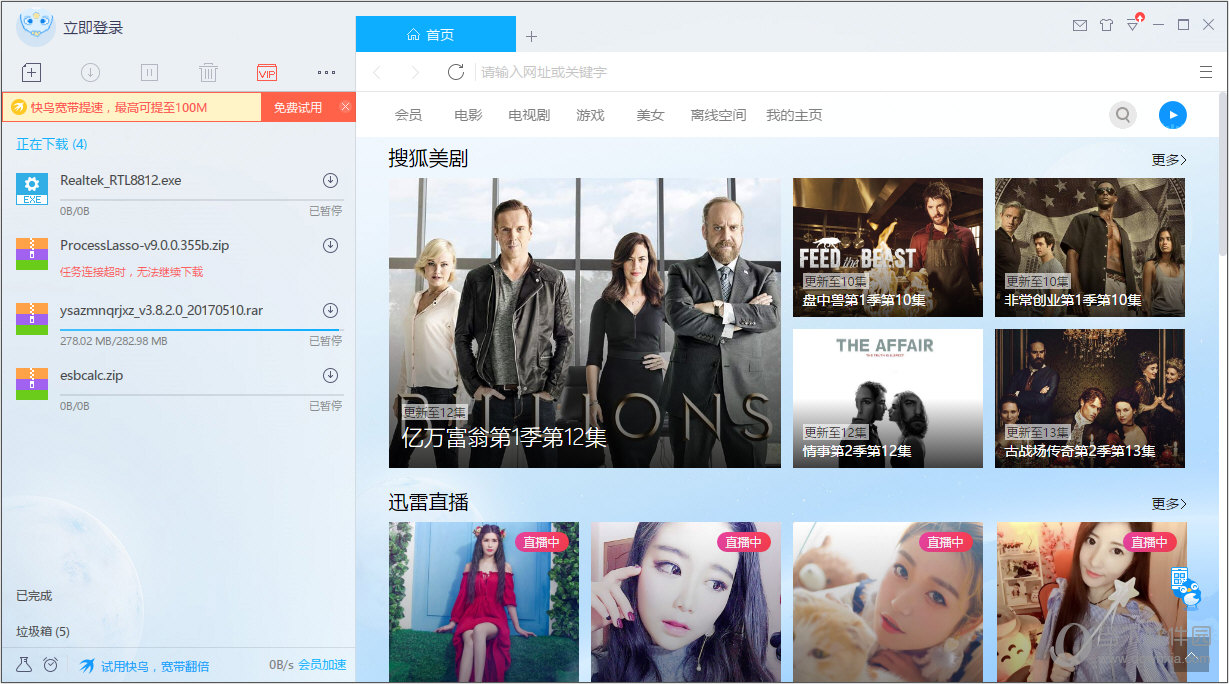Click the new download task plus icon
This screenshot has height=684, width=1229.
click(31, 72)
